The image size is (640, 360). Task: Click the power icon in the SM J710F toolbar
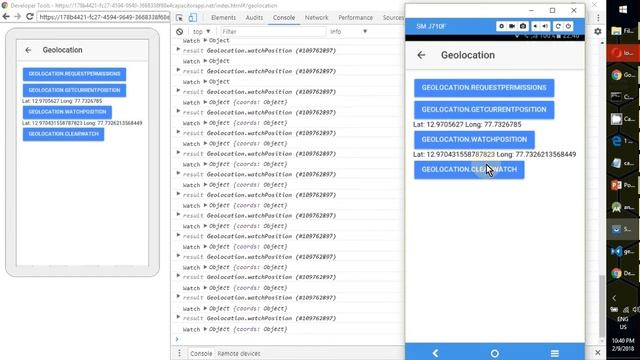coord(568,26)
